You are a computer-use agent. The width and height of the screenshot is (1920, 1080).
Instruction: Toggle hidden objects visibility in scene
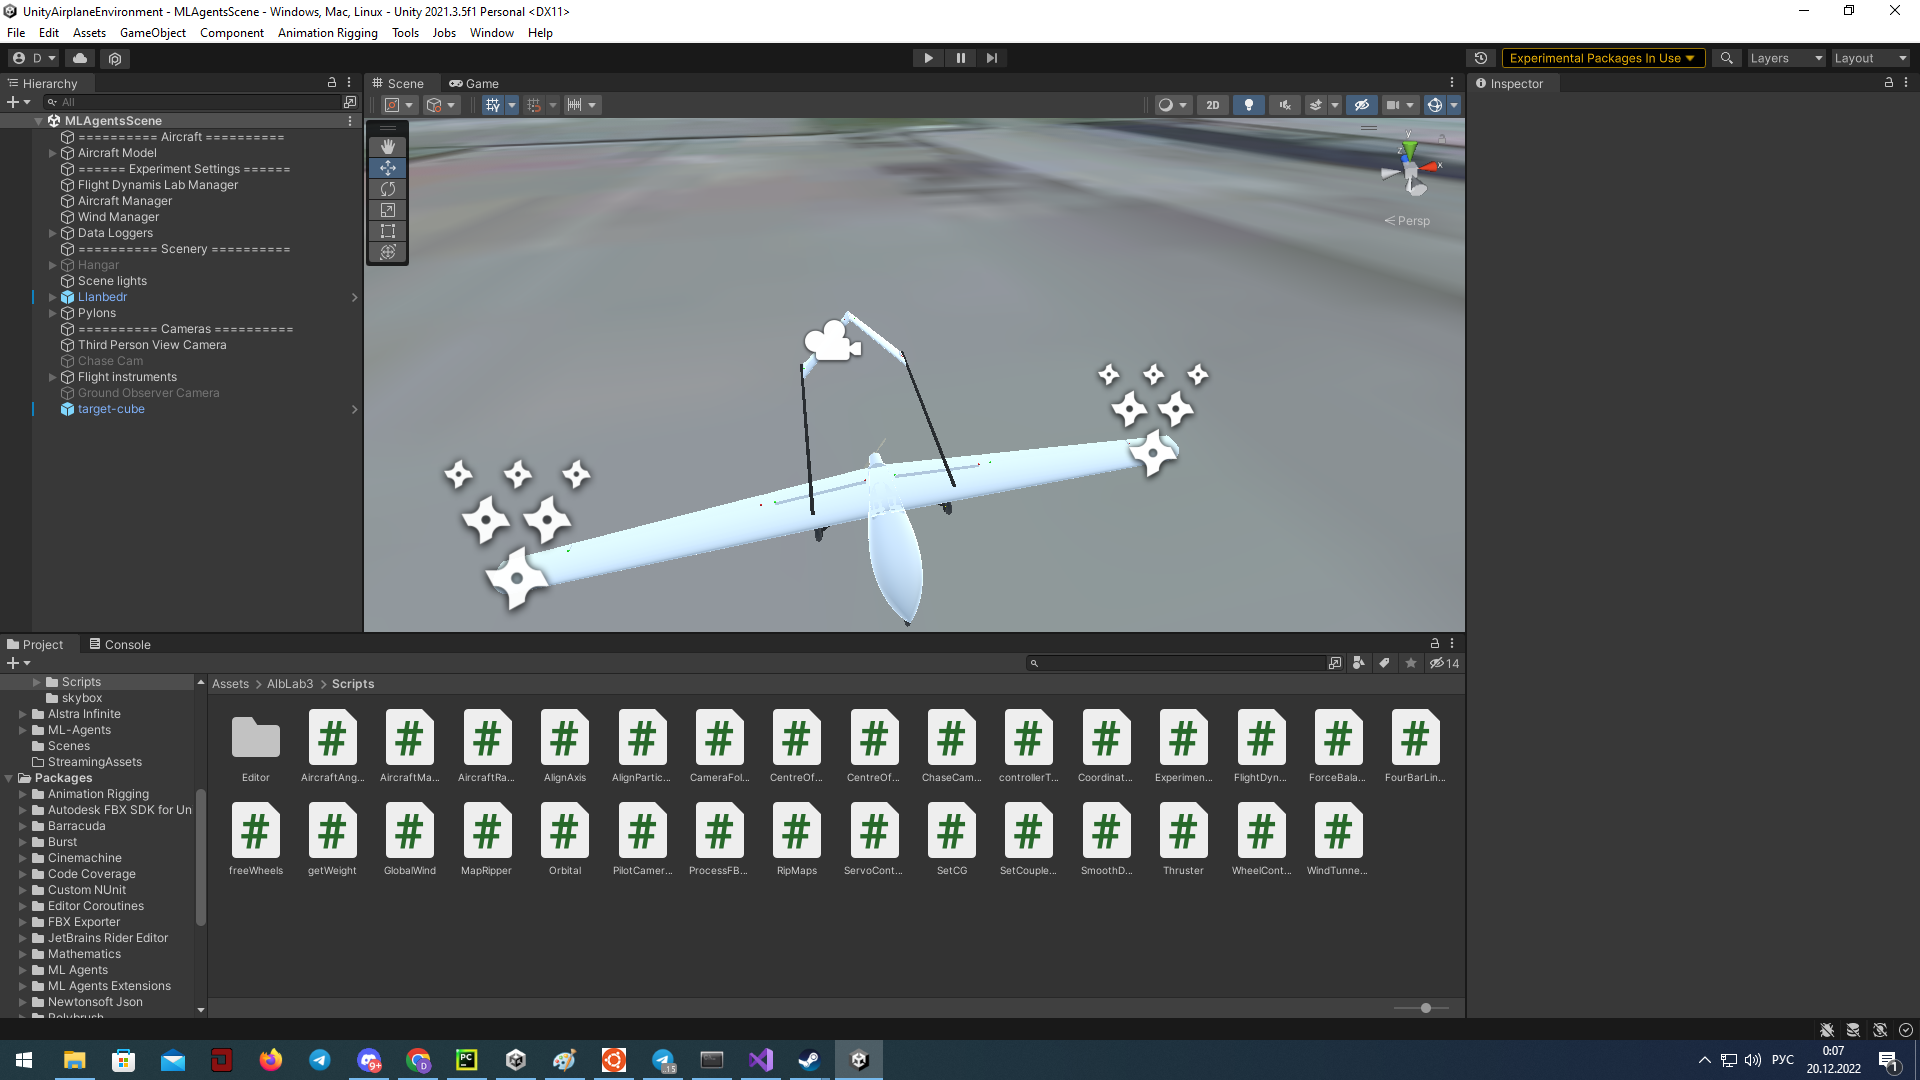coord(1361,105)
